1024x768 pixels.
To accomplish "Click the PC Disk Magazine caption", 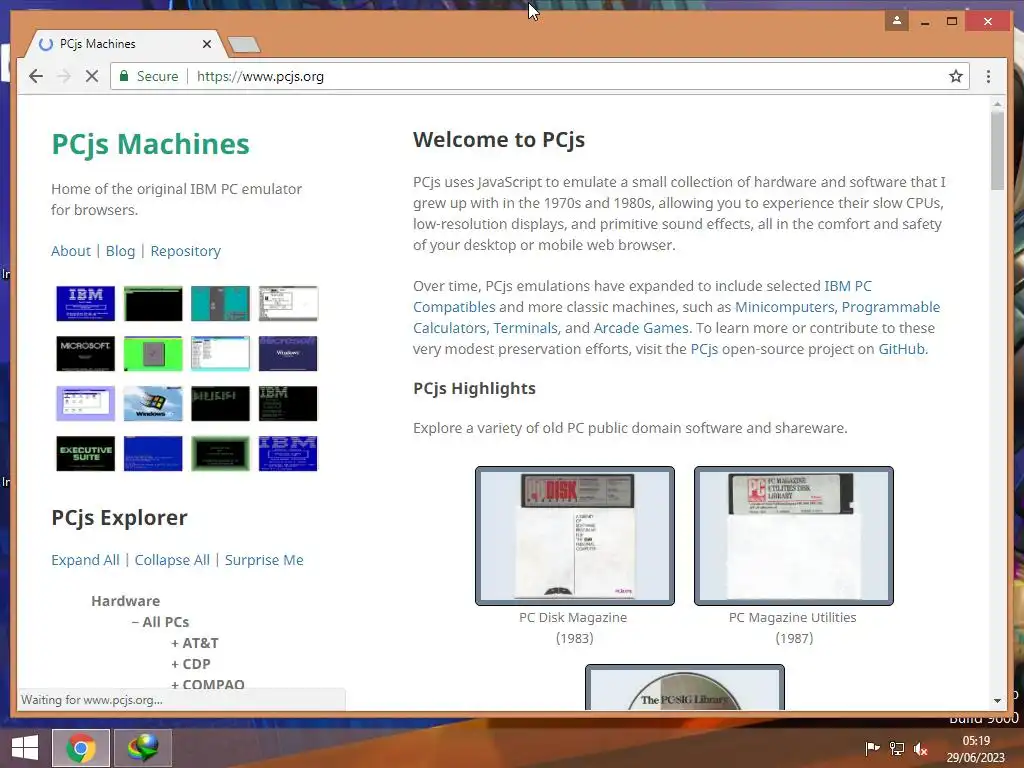I will tap(573, 628).
